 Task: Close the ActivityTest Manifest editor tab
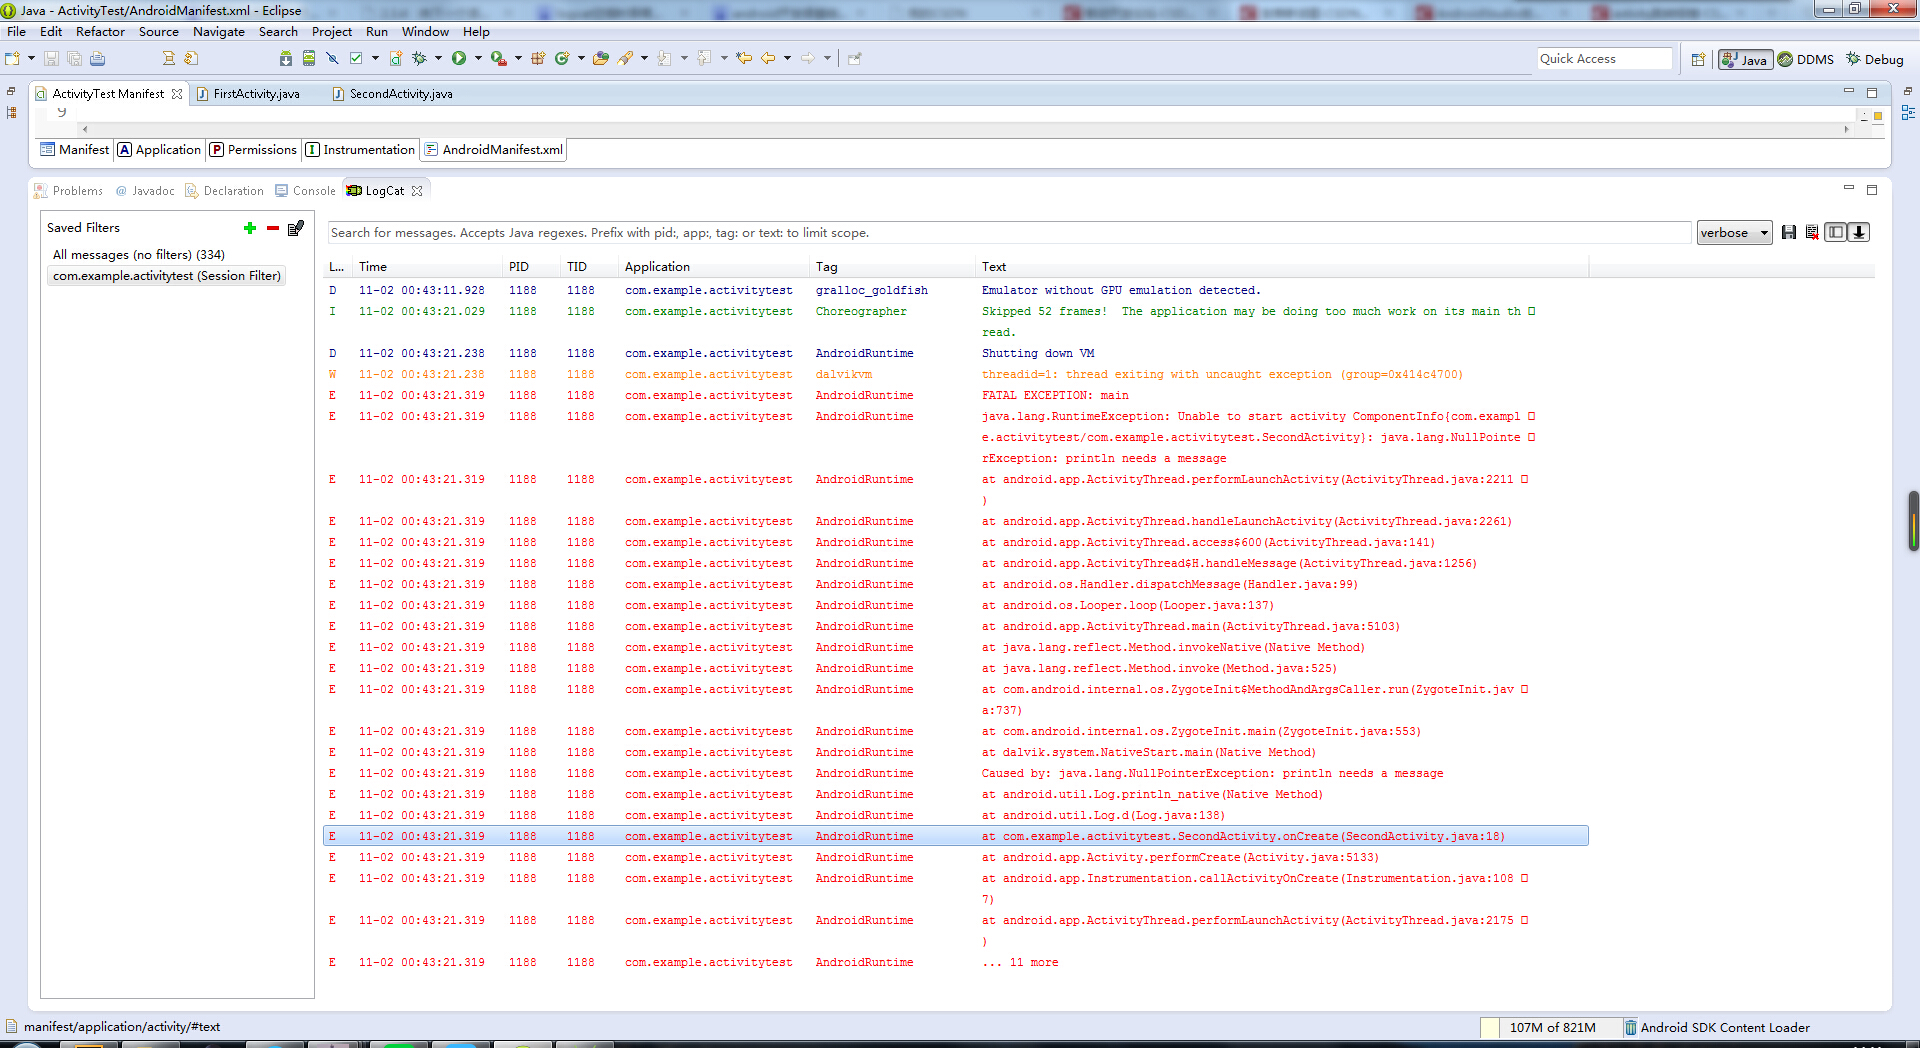click(x=177, y=94)
